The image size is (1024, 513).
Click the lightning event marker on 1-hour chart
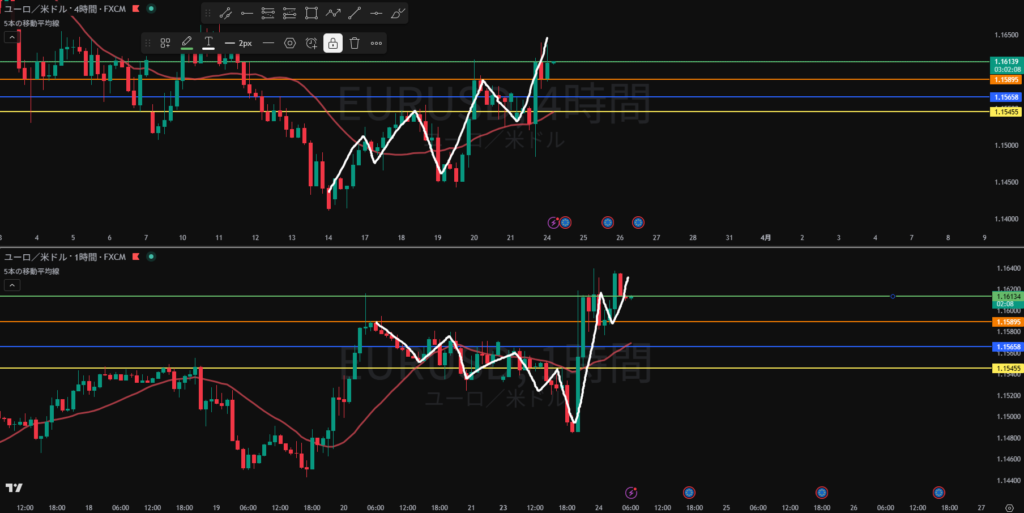[x=631, y=492]
